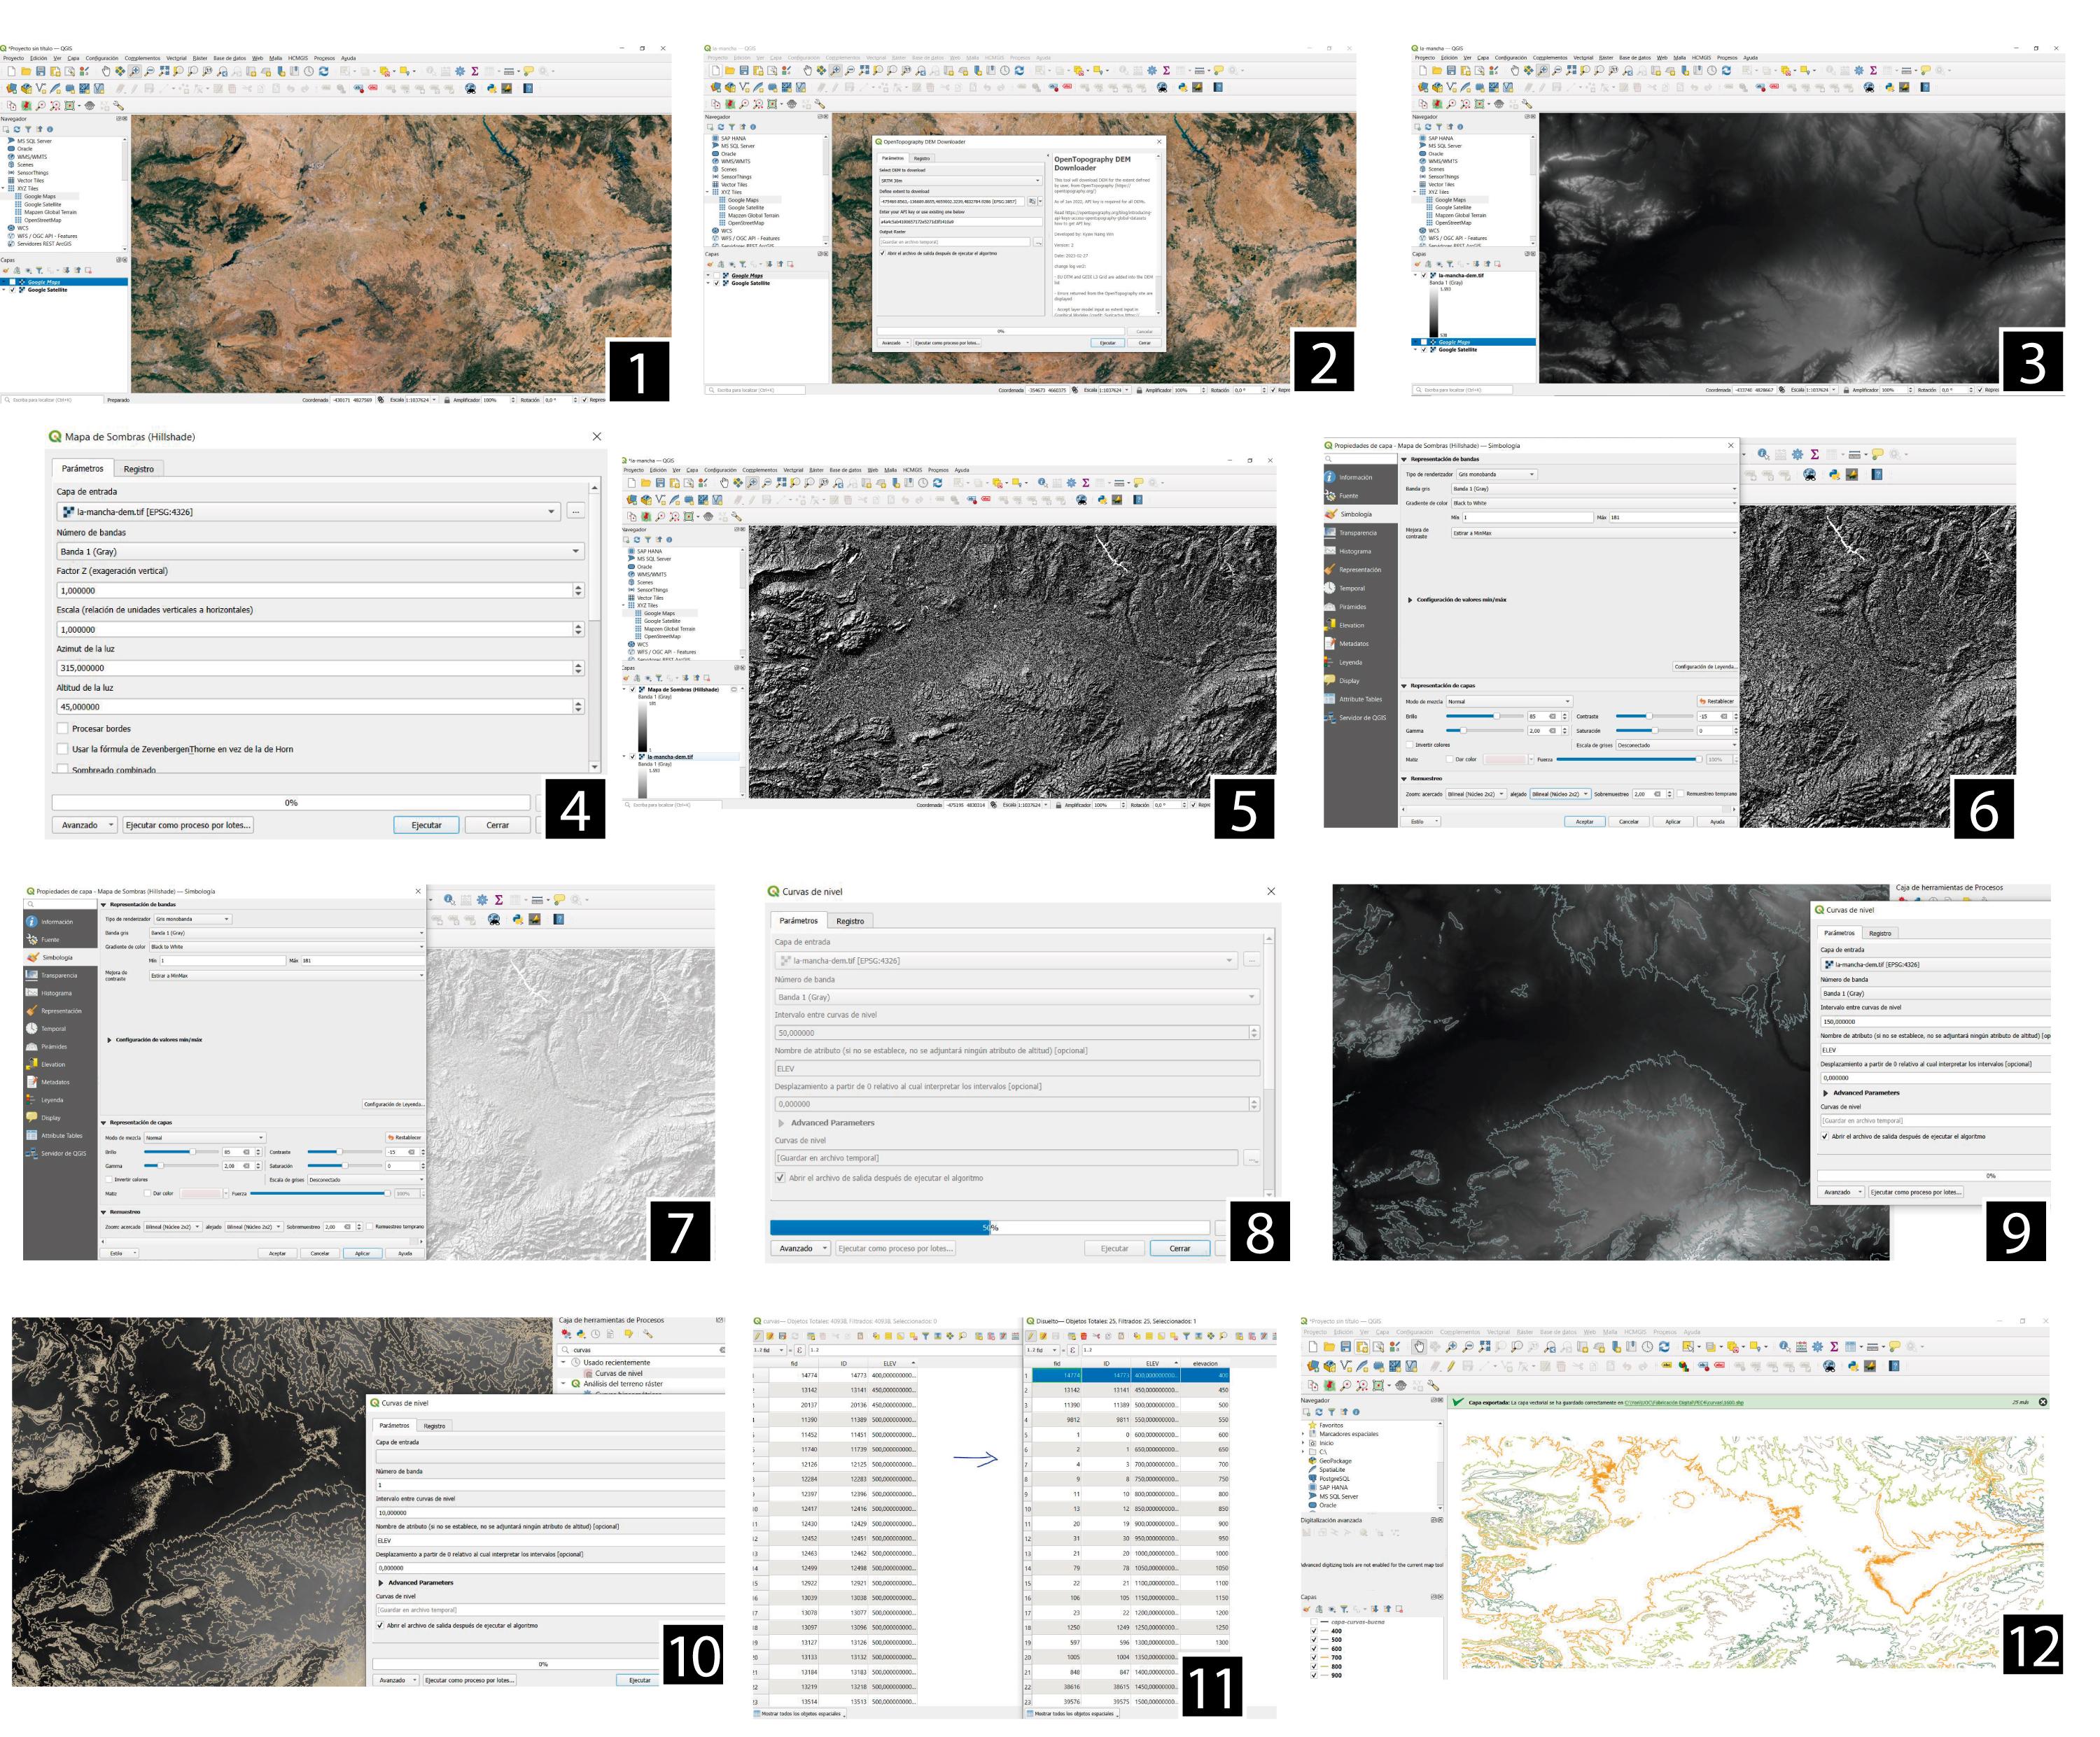
Task: Dismiss the 'Capa exportada' message bar in screenshot 12
Action: click(2043, 1402)
